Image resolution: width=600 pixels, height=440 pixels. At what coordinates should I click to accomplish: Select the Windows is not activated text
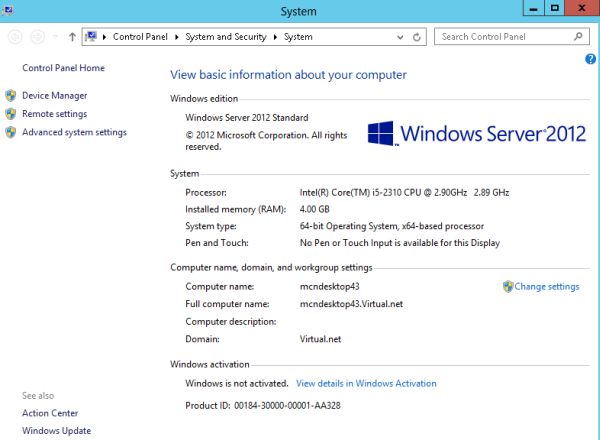pyautogui.click(x=237, y=383)
